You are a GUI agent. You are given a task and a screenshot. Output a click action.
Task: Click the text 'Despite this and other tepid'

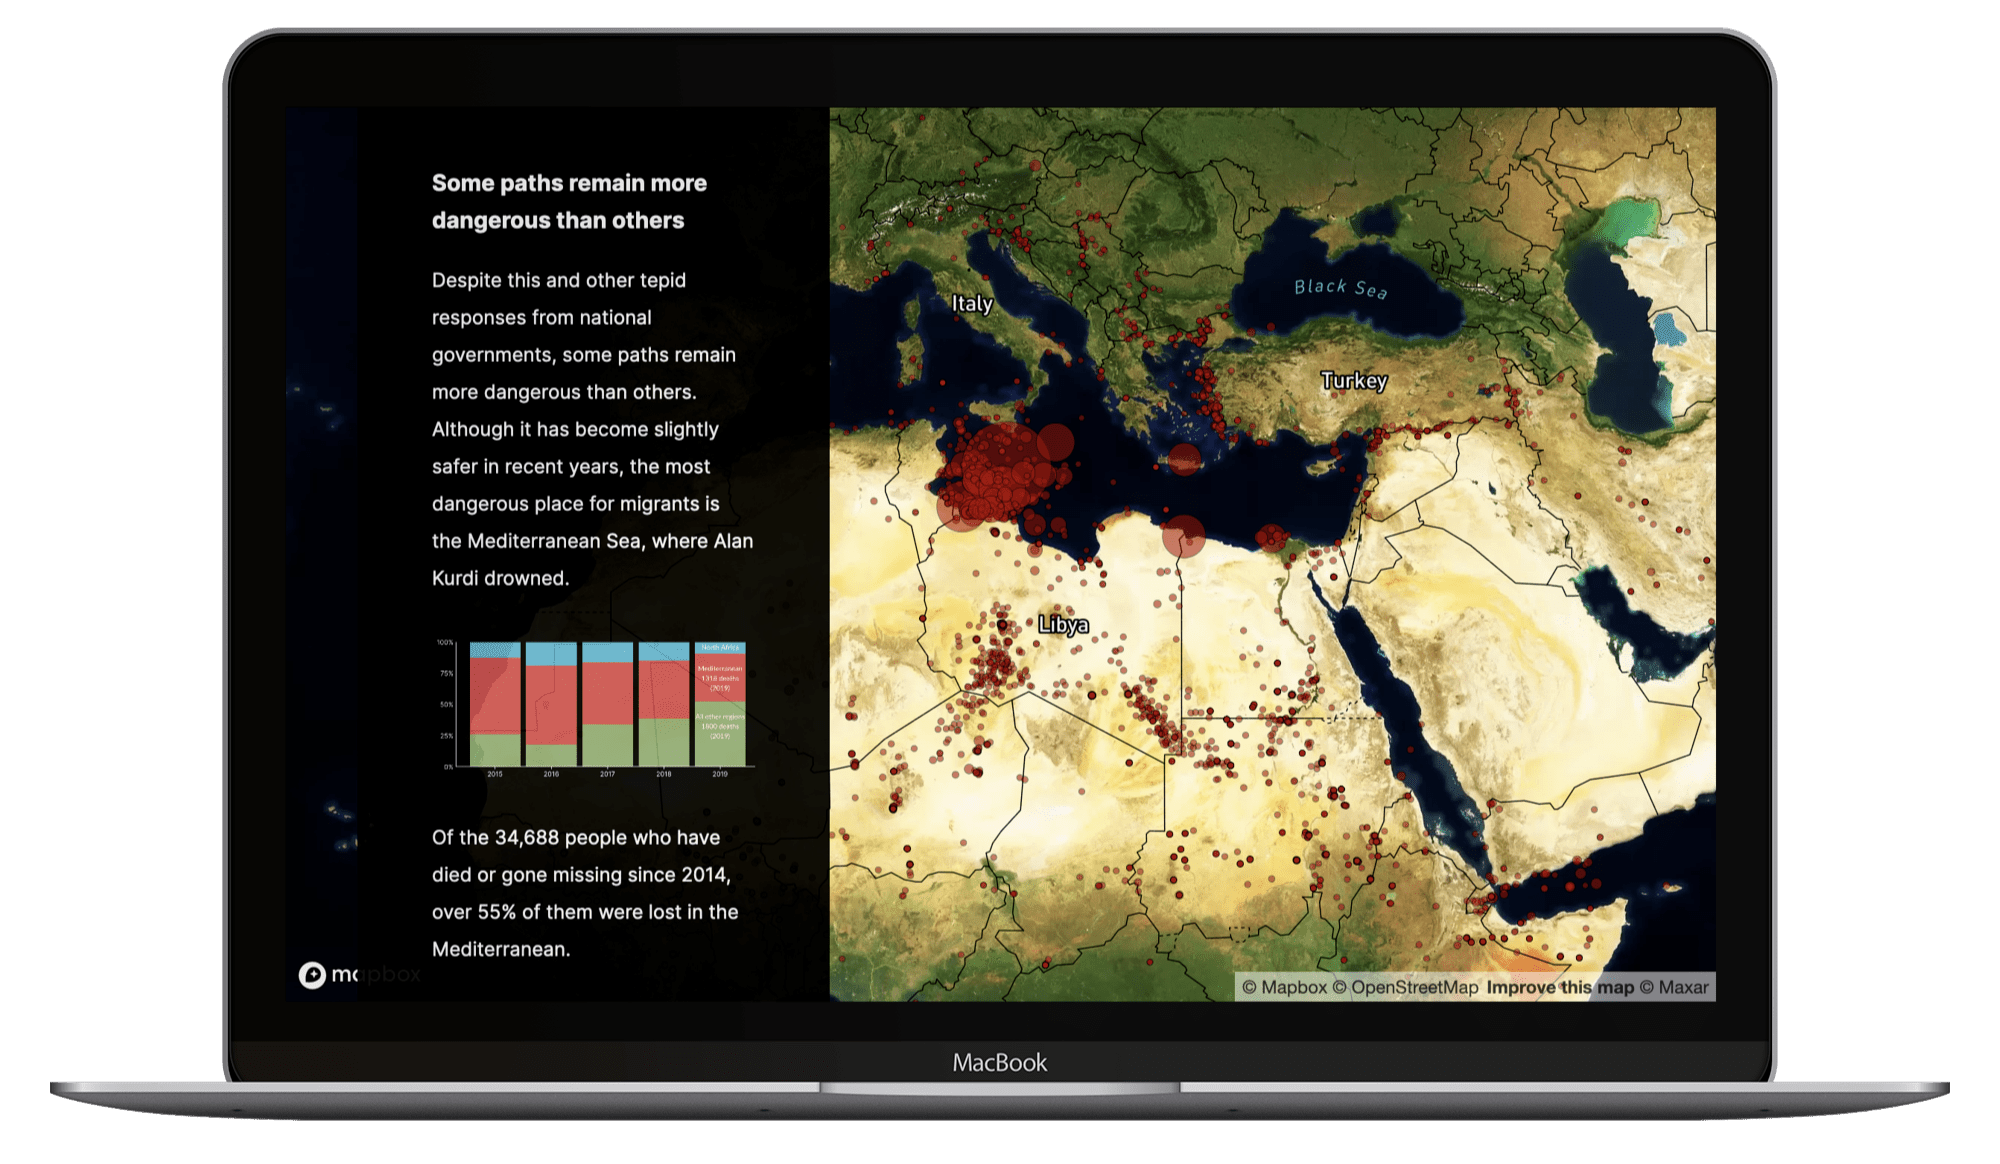tap(559, 280)
